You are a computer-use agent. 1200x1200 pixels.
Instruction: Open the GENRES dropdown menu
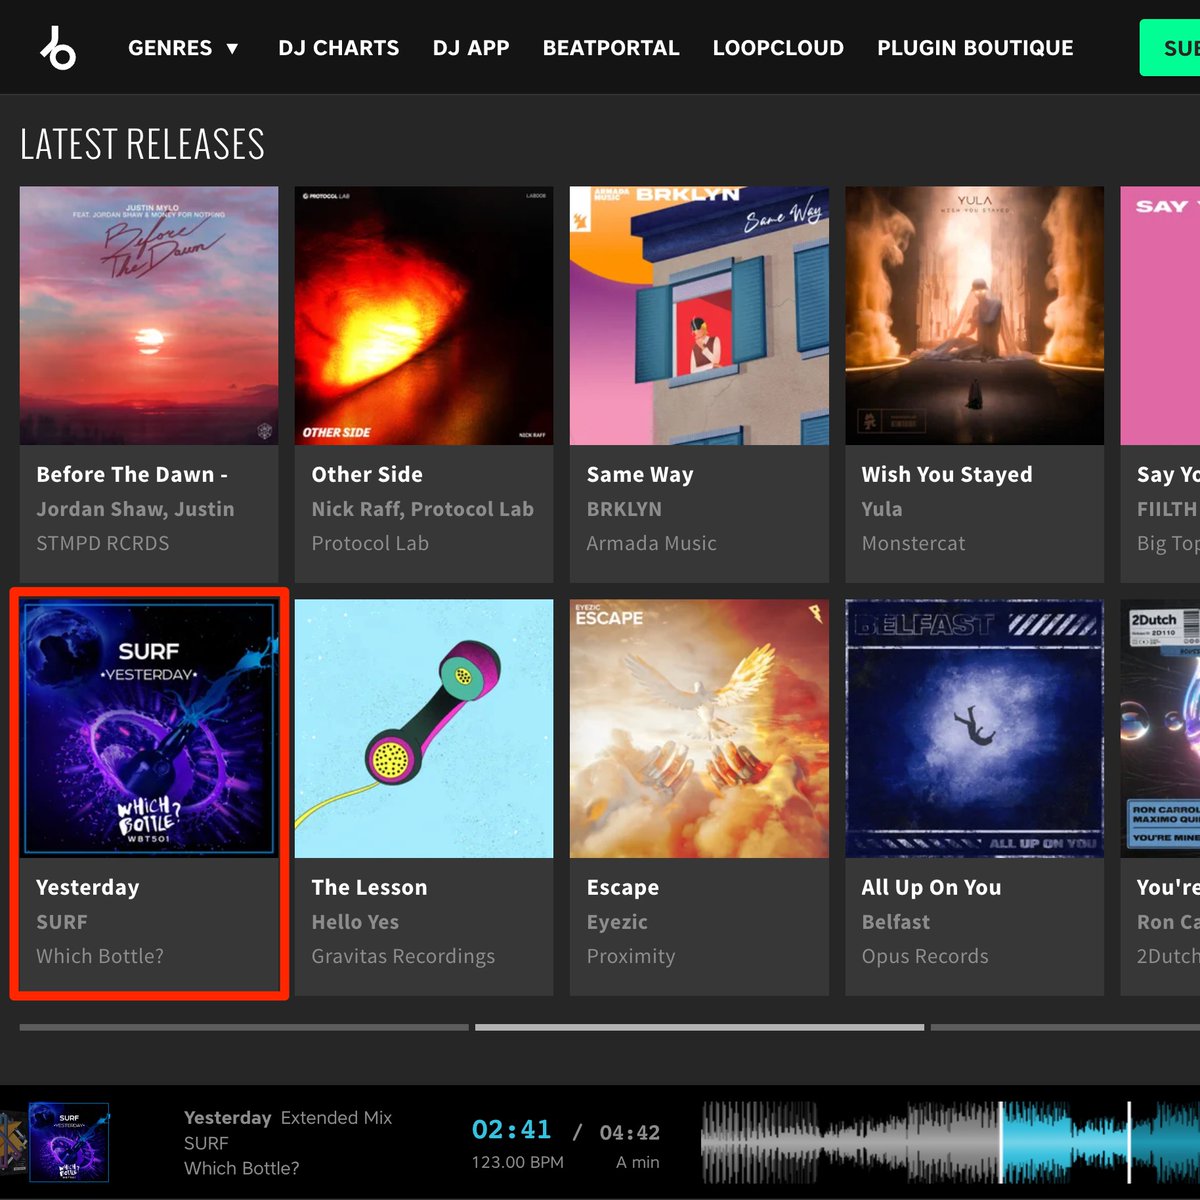click(170, 47)
